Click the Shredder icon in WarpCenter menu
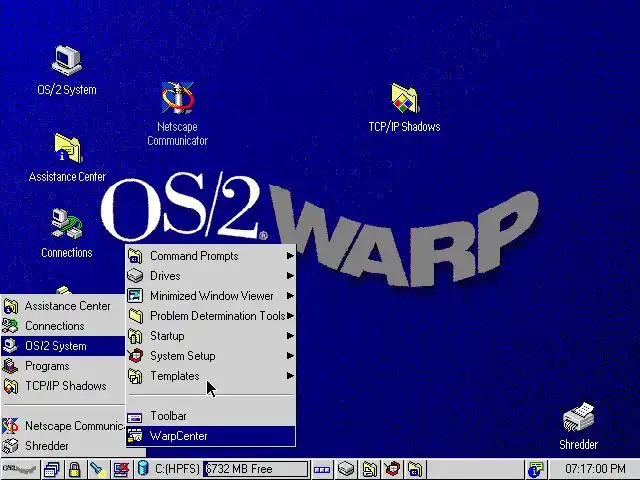Viewport: 640px width, 480px height. [x=10, y=446]
